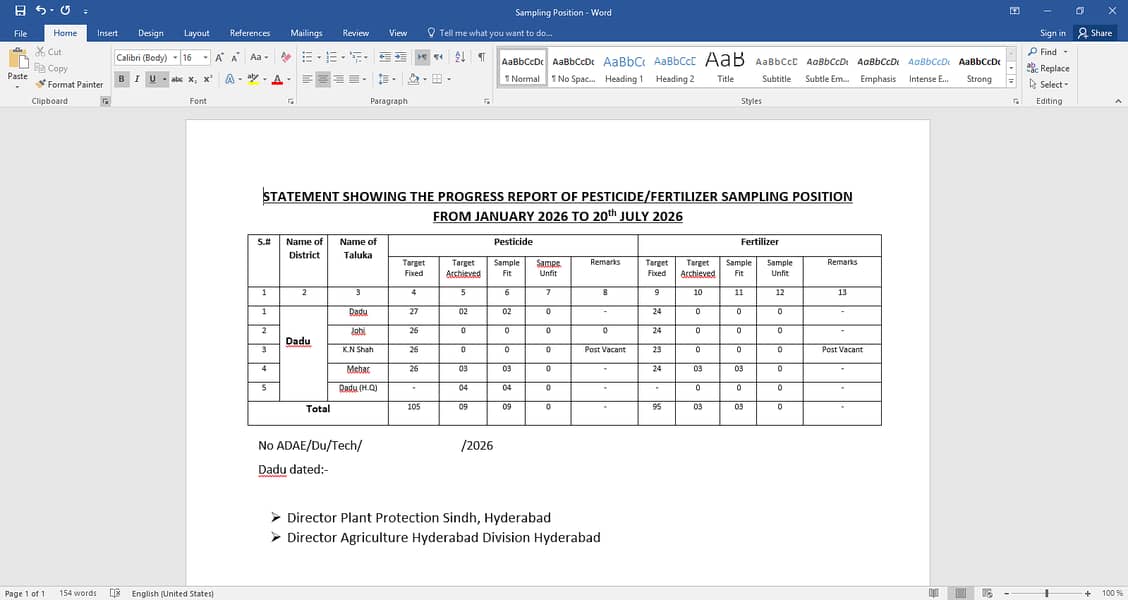The width and height of the screenshot is (1128, 600).
Task: Toggle Underline formatting
Action: [x=153, y=79]
